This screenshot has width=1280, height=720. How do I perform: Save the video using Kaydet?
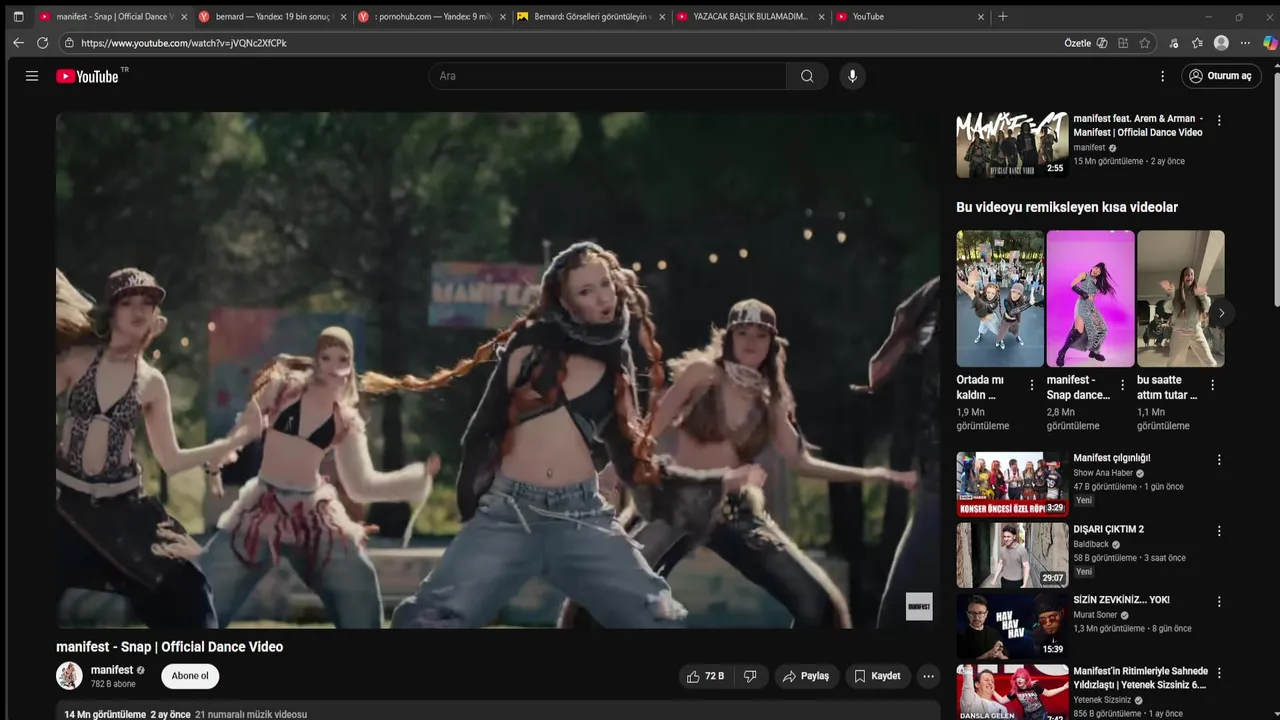(x=878, y=676)
